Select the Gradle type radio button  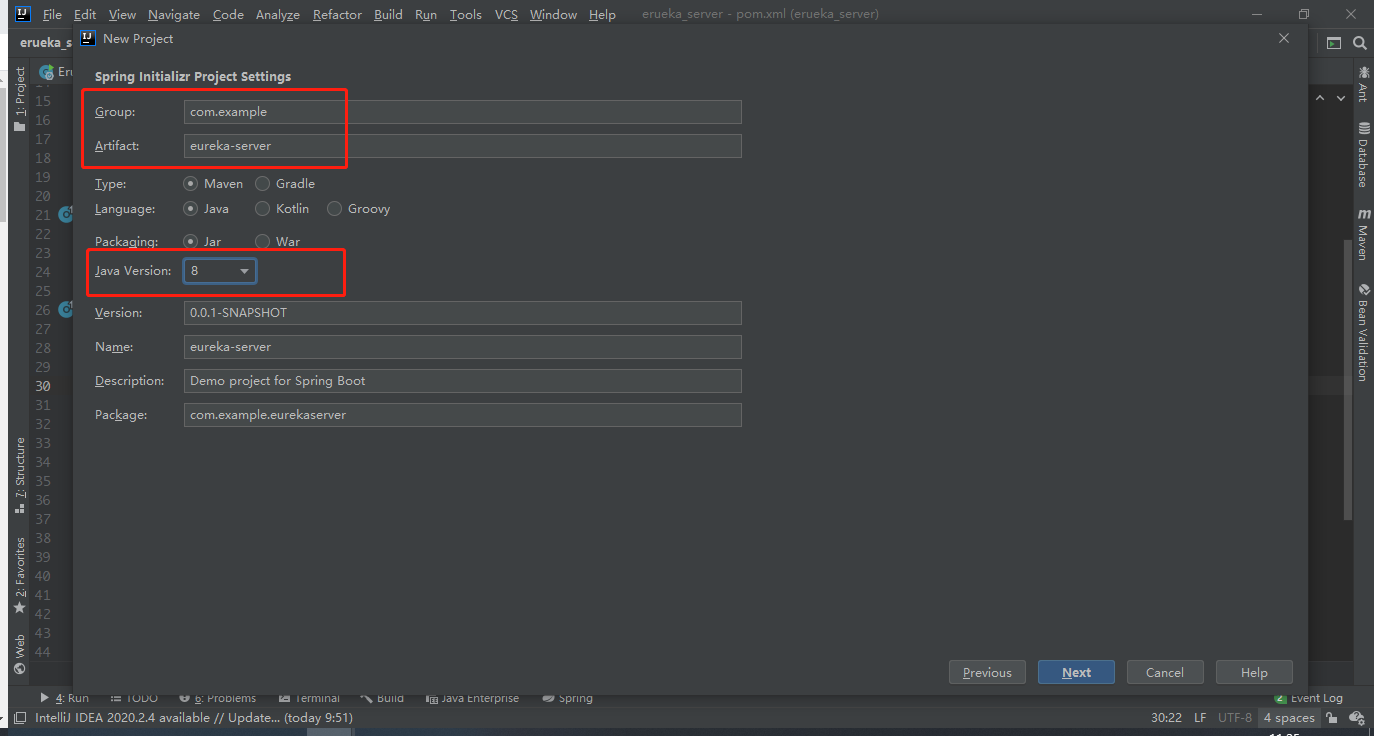[x=262, y=184]
